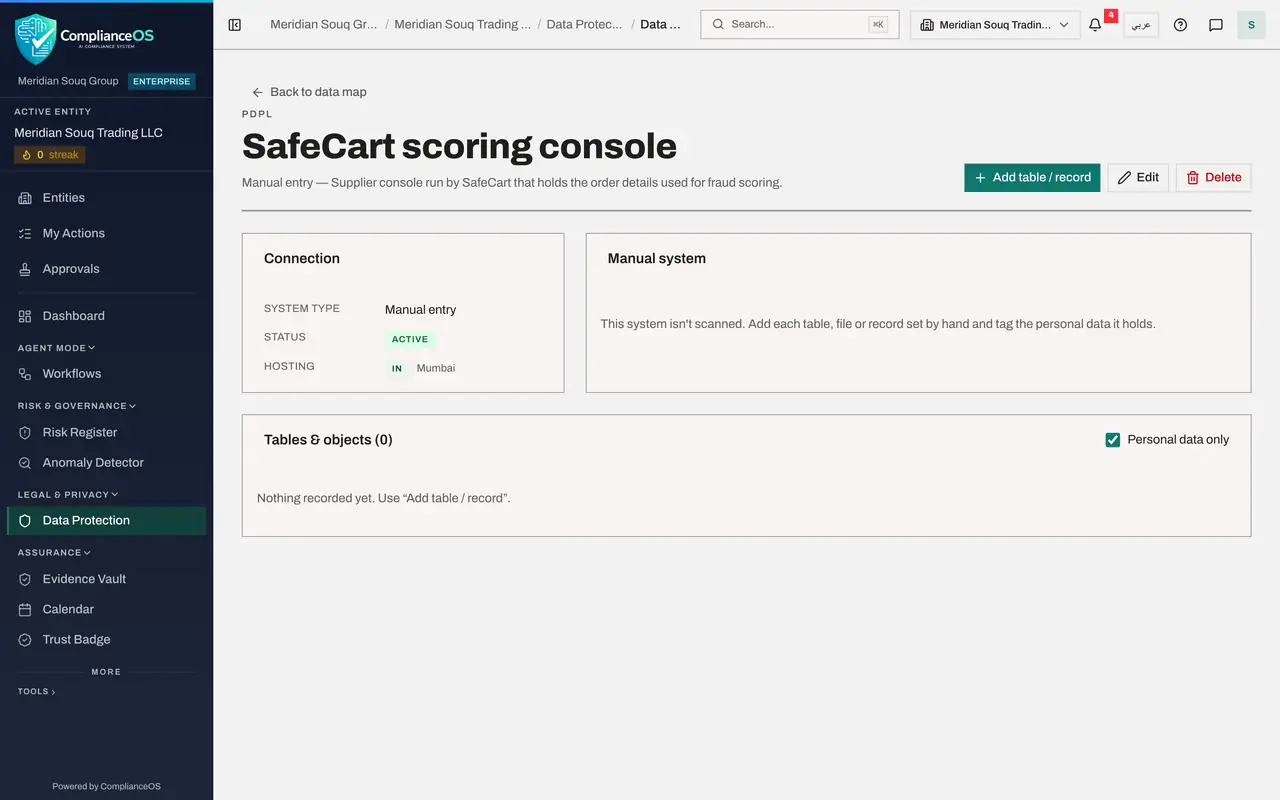Viewport: 1280px width, 800px height.
Task: Click the Trust Badge icon
Action: click(25, 640)
